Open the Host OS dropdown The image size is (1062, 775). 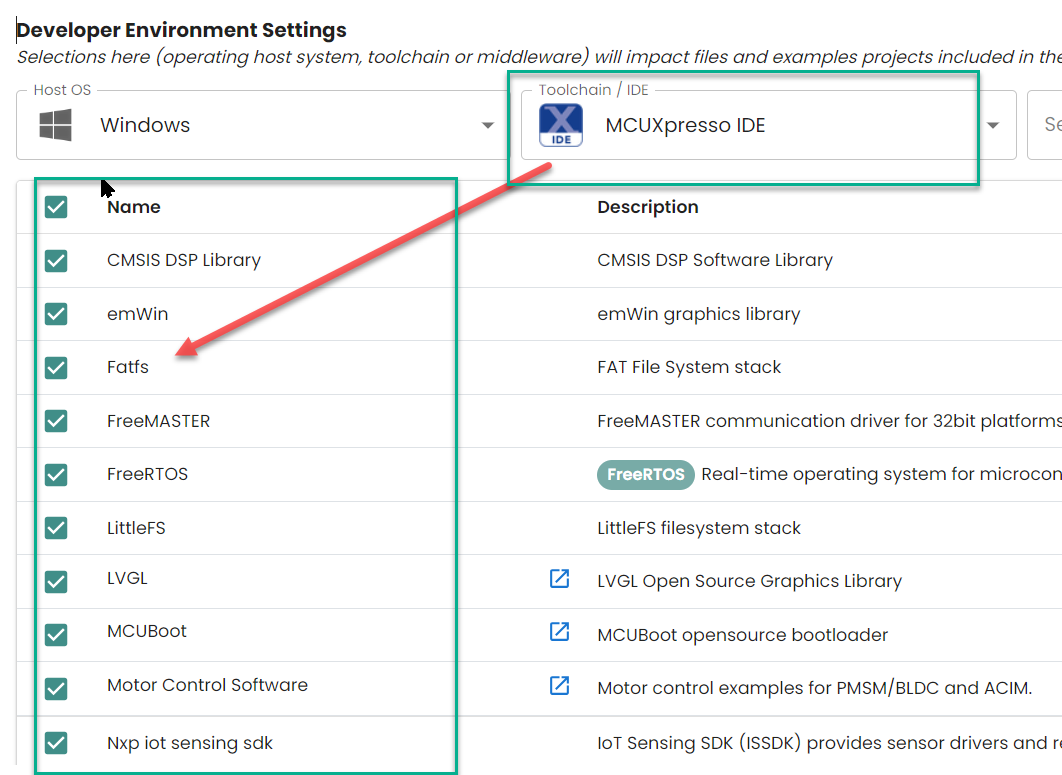click(487, 124)
